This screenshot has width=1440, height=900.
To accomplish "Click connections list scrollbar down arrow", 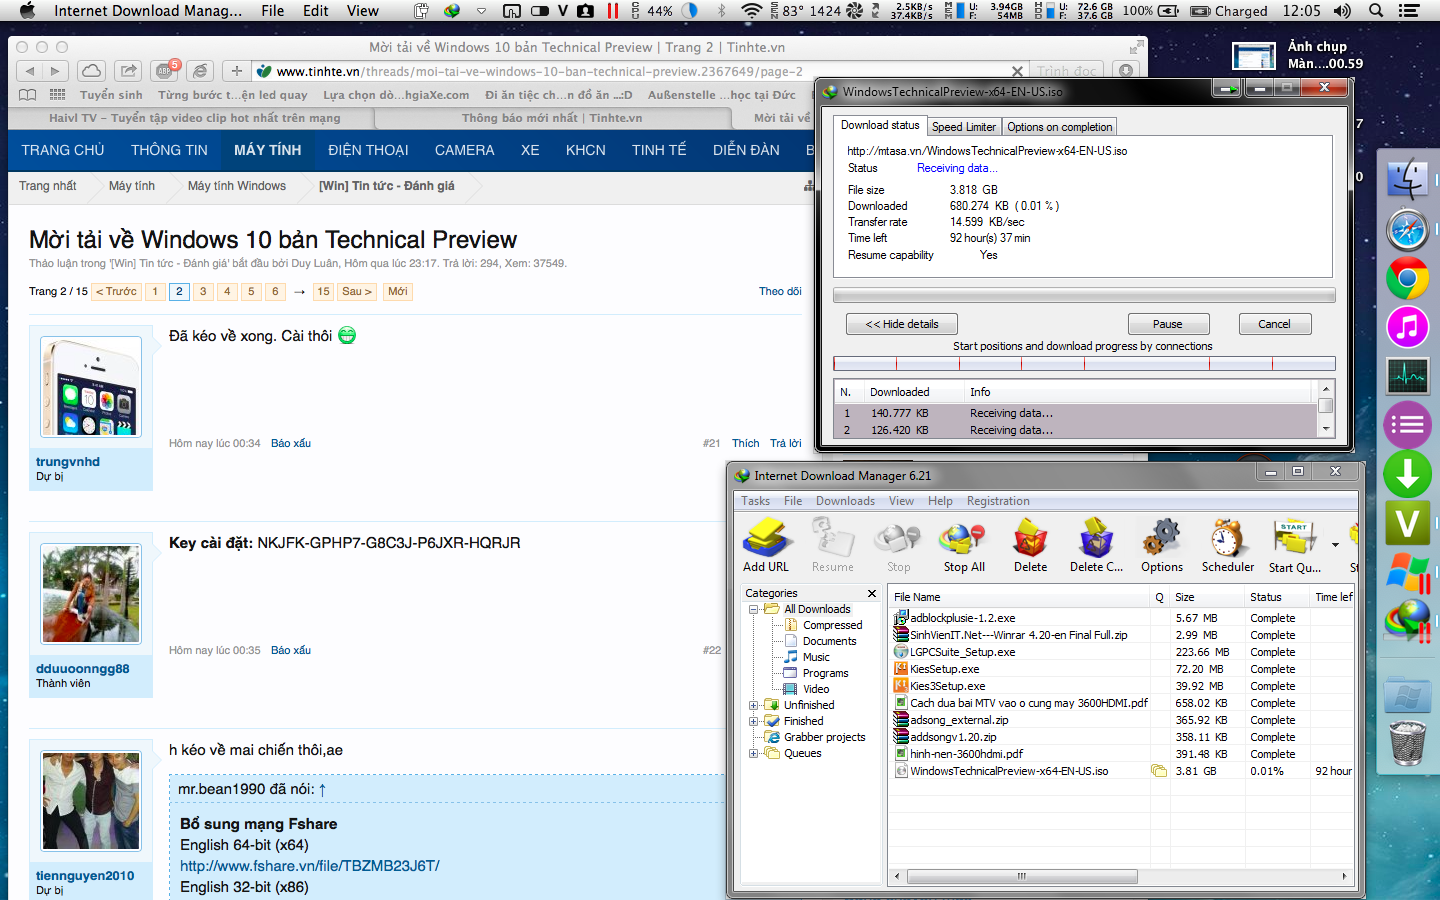I will click(1326, 429).
